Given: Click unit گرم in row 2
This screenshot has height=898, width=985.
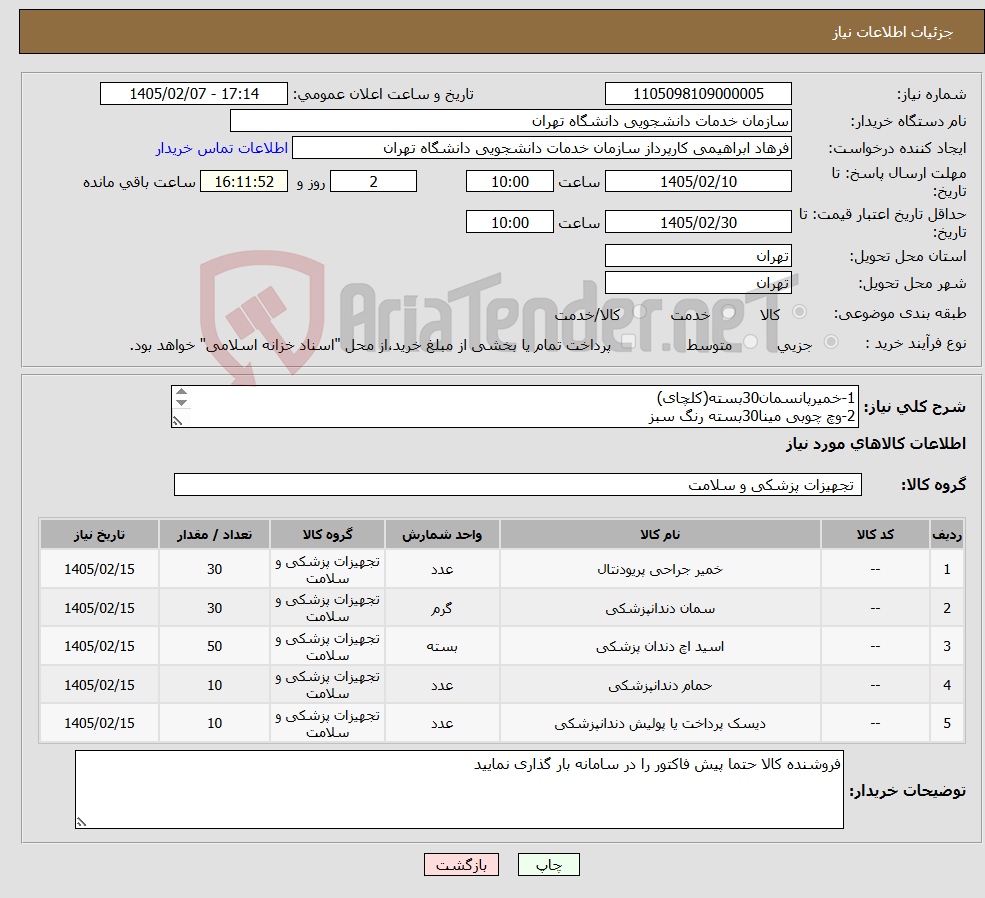Looking at the screenshot, I should (x=442, y=609).
